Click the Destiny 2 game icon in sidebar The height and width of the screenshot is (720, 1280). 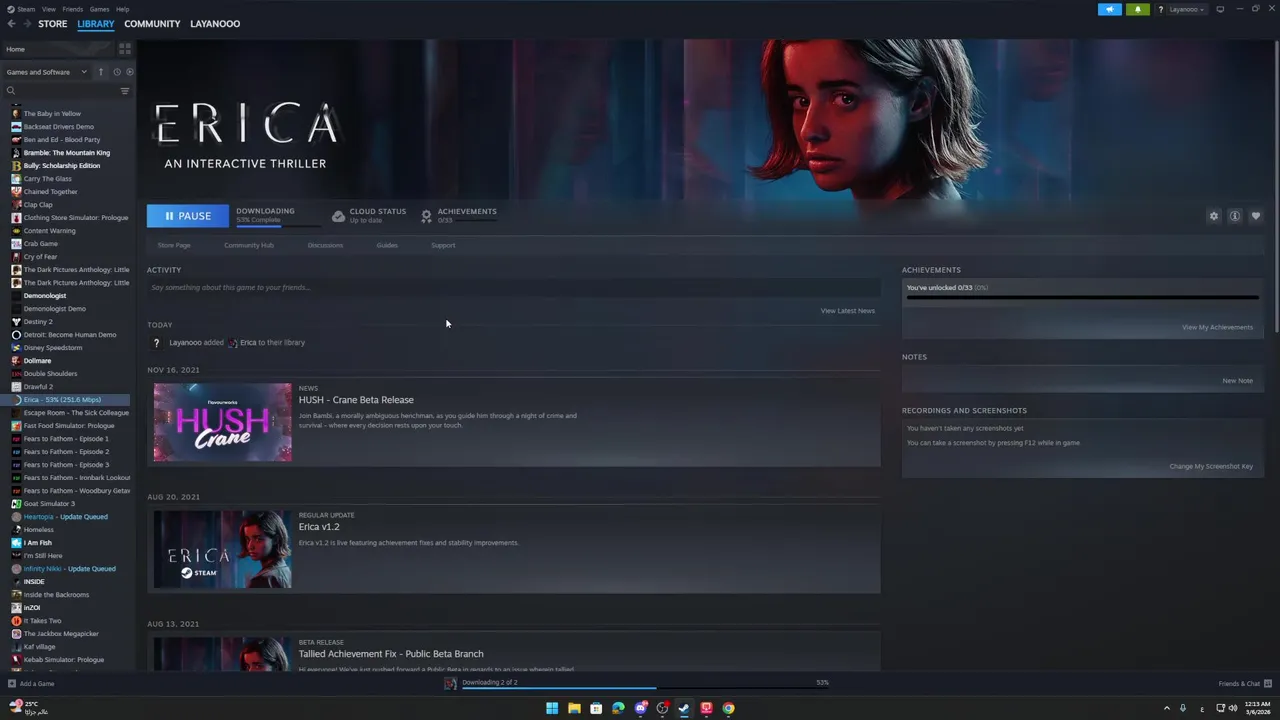tap(16, 322)
